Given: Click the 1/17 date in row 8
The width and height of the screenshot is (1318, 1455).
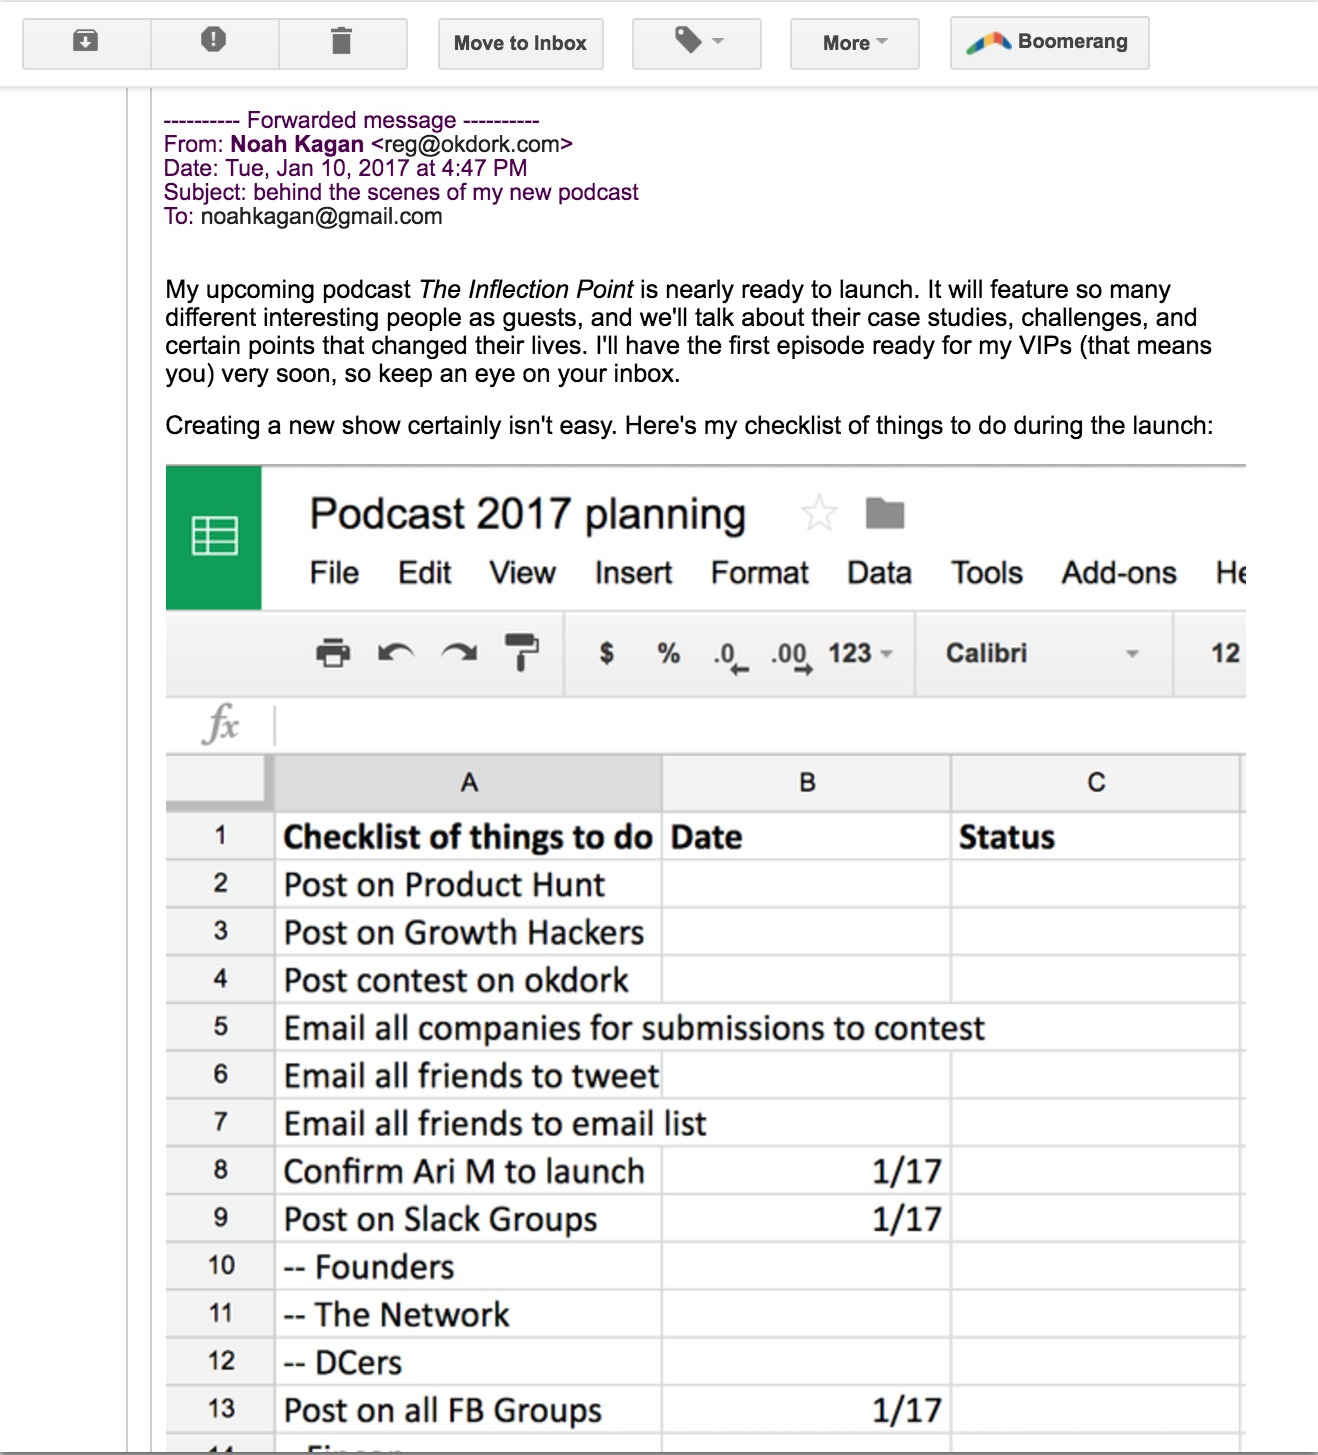Looking at the screenshot, I should pyautogui.click(x=806, y=1171).
